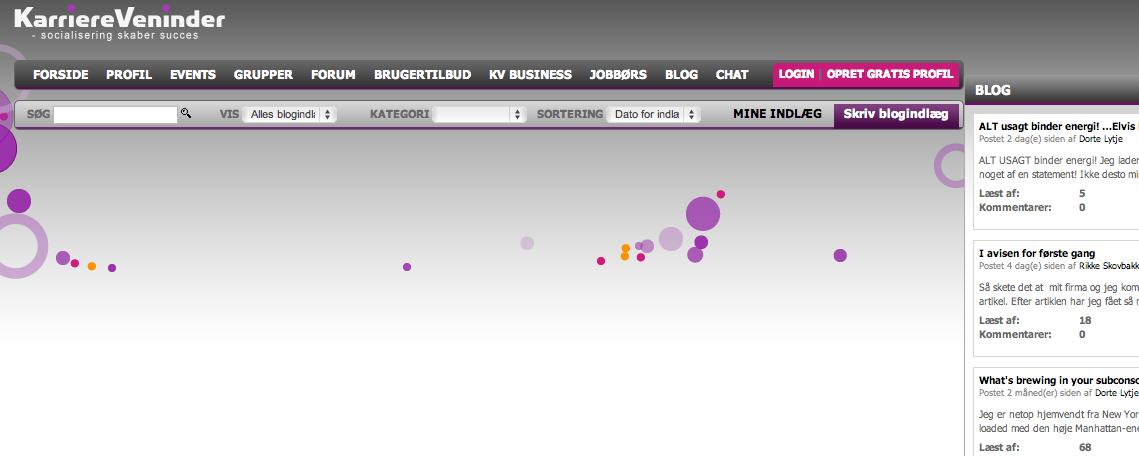1139x456 pixels.
Task: Open the BRUGERTILBUD page
Action: pyautogui.click(x=422, y=75)
